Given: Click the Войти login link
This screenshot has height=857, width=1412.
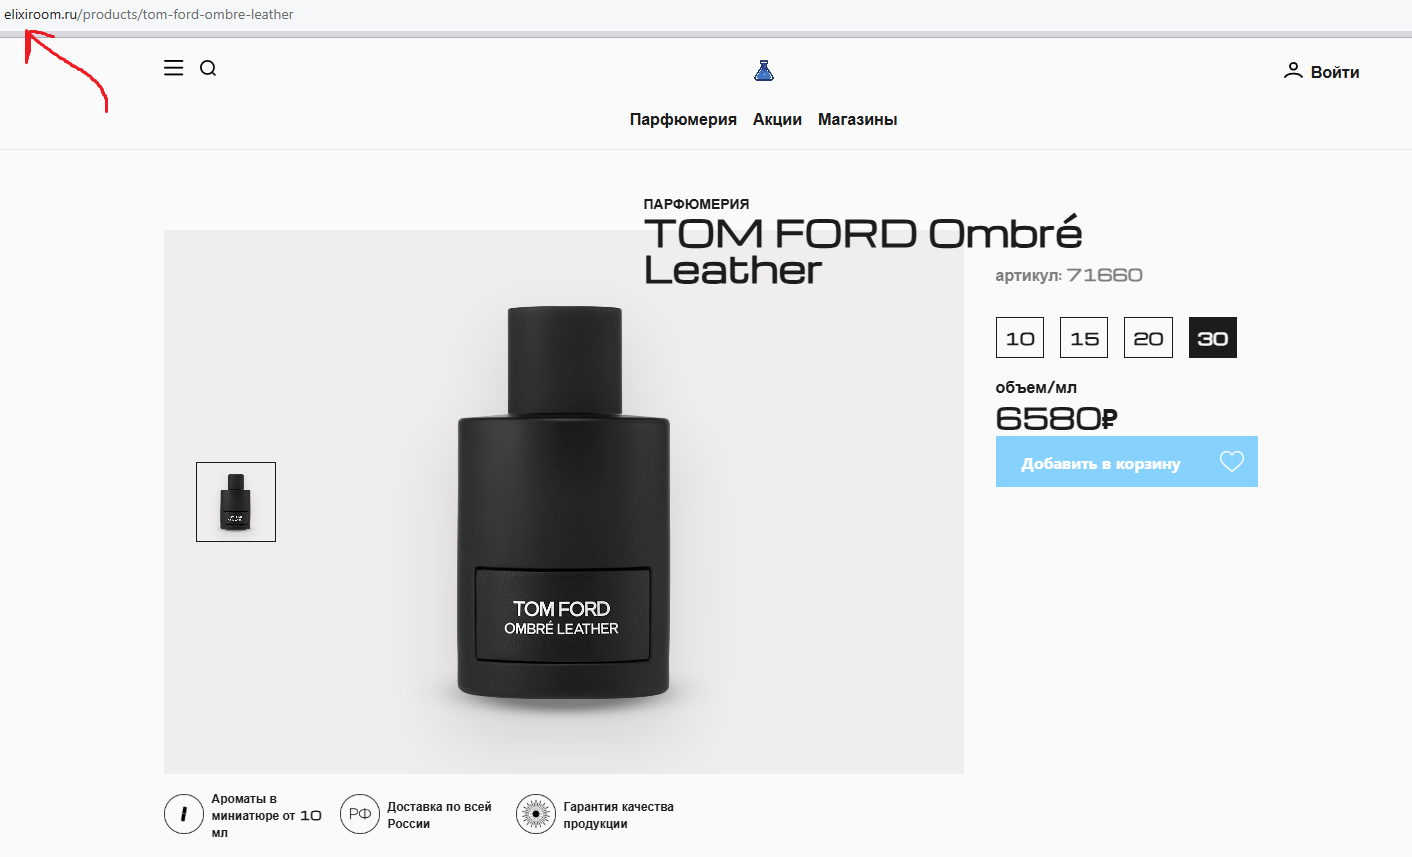Looking at the screenshot, I should (x=1335, y=72).
